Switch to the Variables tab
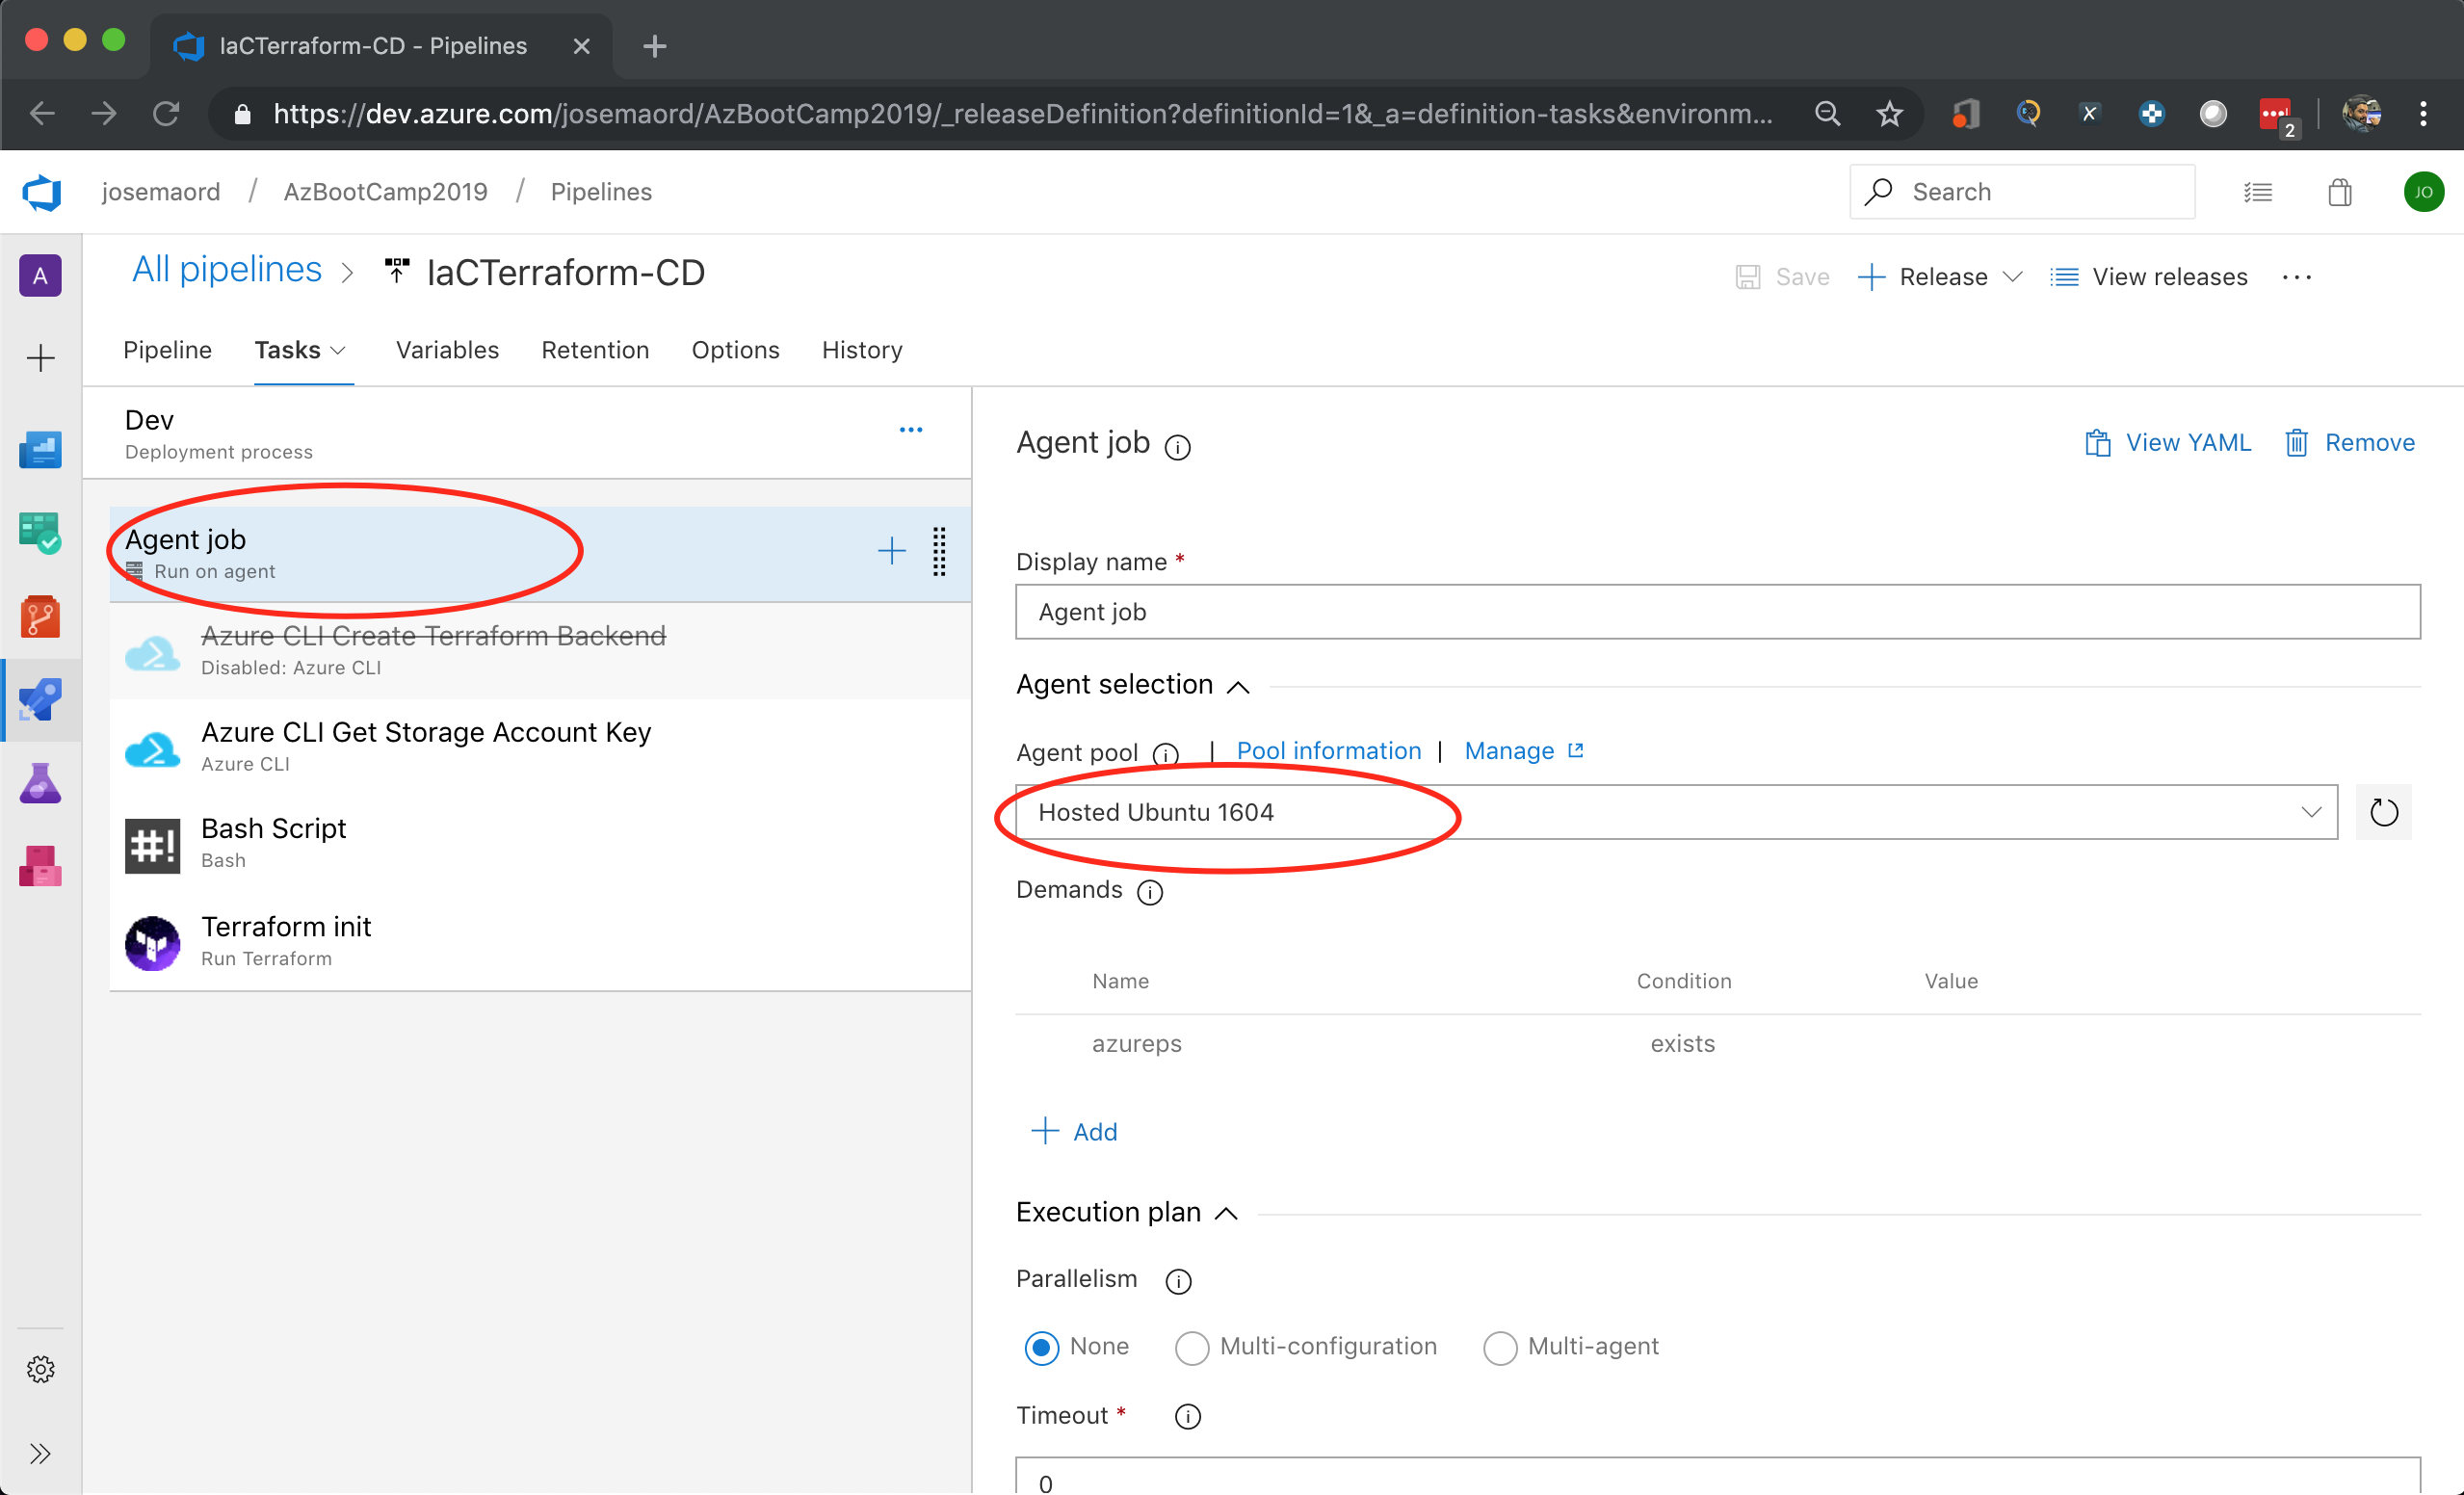2464x1495 pixels. [x=447, y=350]
